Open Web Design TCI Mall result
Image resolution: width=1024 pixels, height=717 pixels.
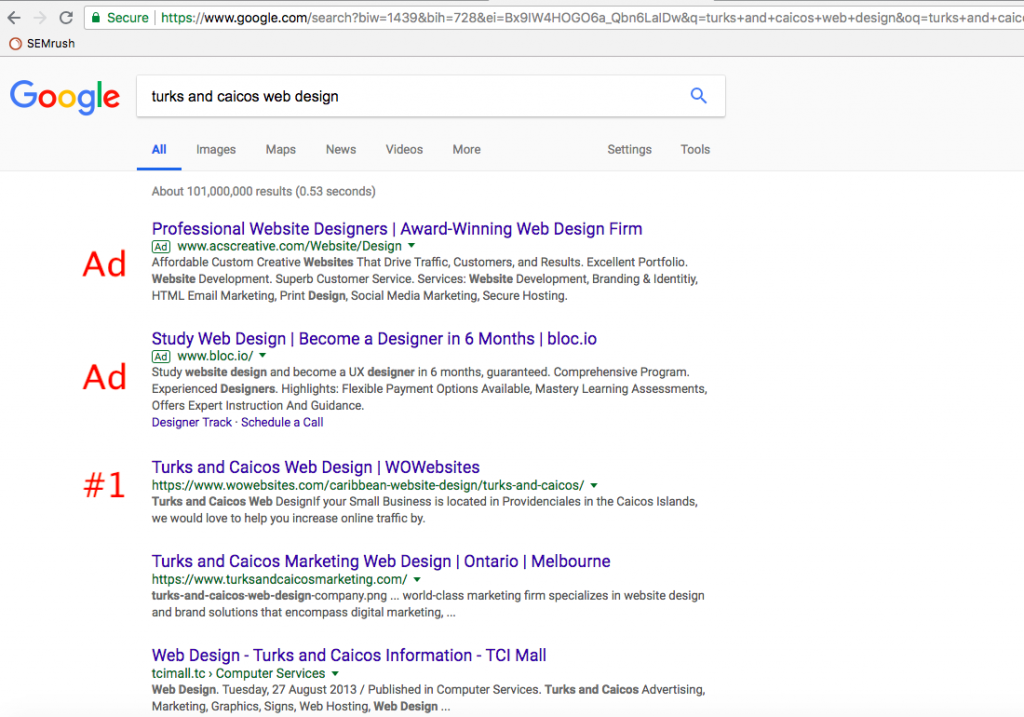point(349,656)
